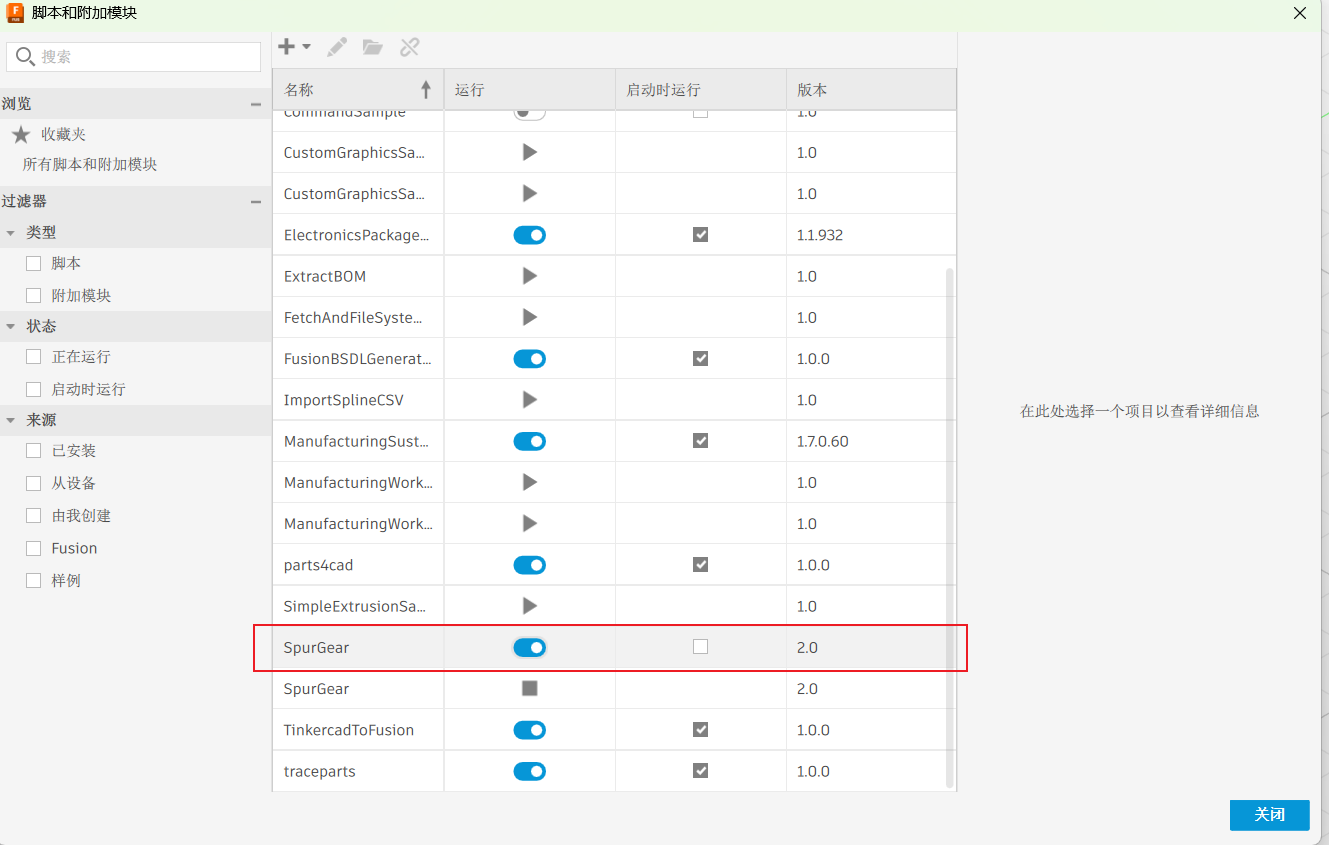Click the open folder icon in toolbar
The height and width of the screenshot is (845, 1329).
point(373,47)
